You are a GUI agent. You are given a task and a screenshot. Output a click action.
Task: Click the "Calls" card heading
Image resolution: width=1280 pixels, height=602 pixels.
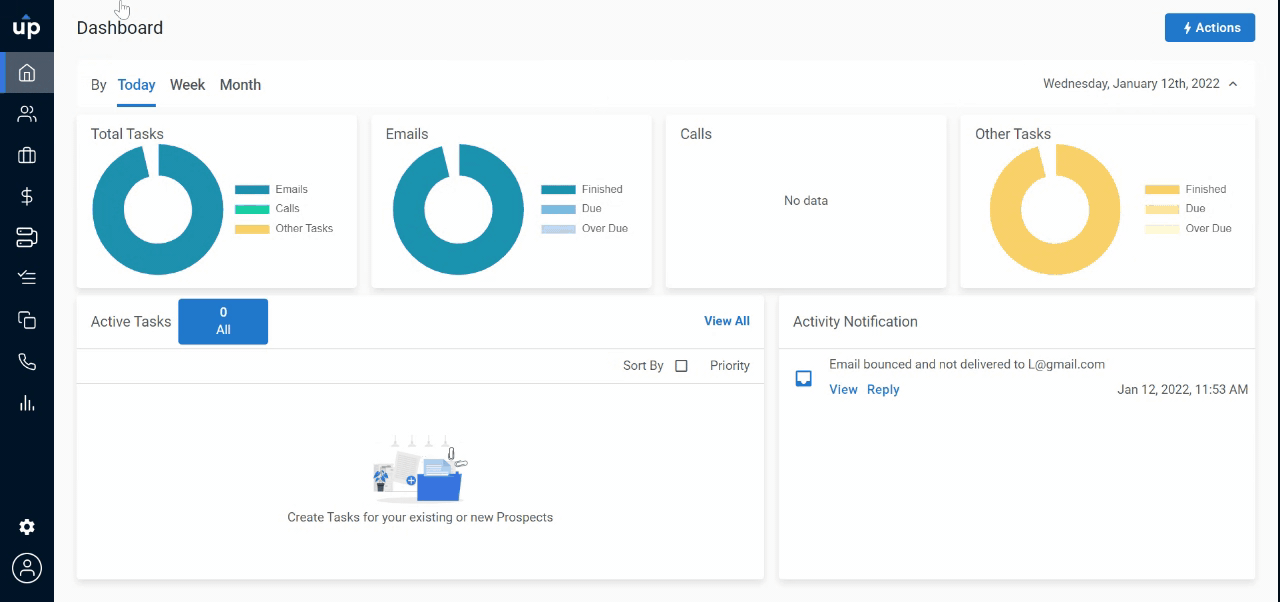(696, 134)
